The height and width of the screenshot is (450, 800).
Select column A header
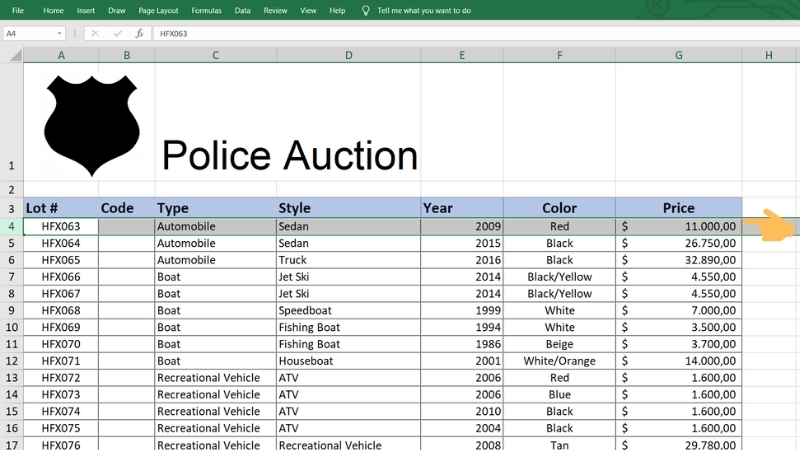61,55
